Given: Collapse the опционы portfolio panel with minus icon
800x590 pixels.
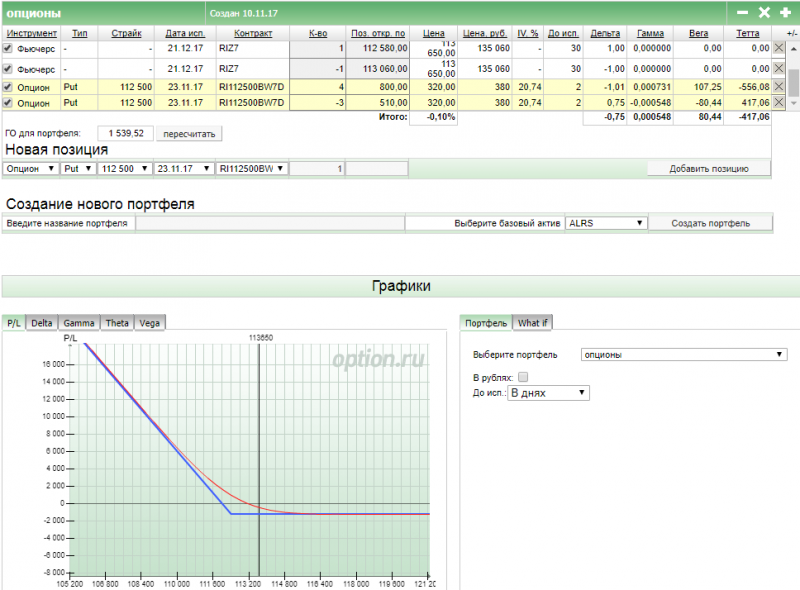Looking at the screenshot, I should (742, 13).
